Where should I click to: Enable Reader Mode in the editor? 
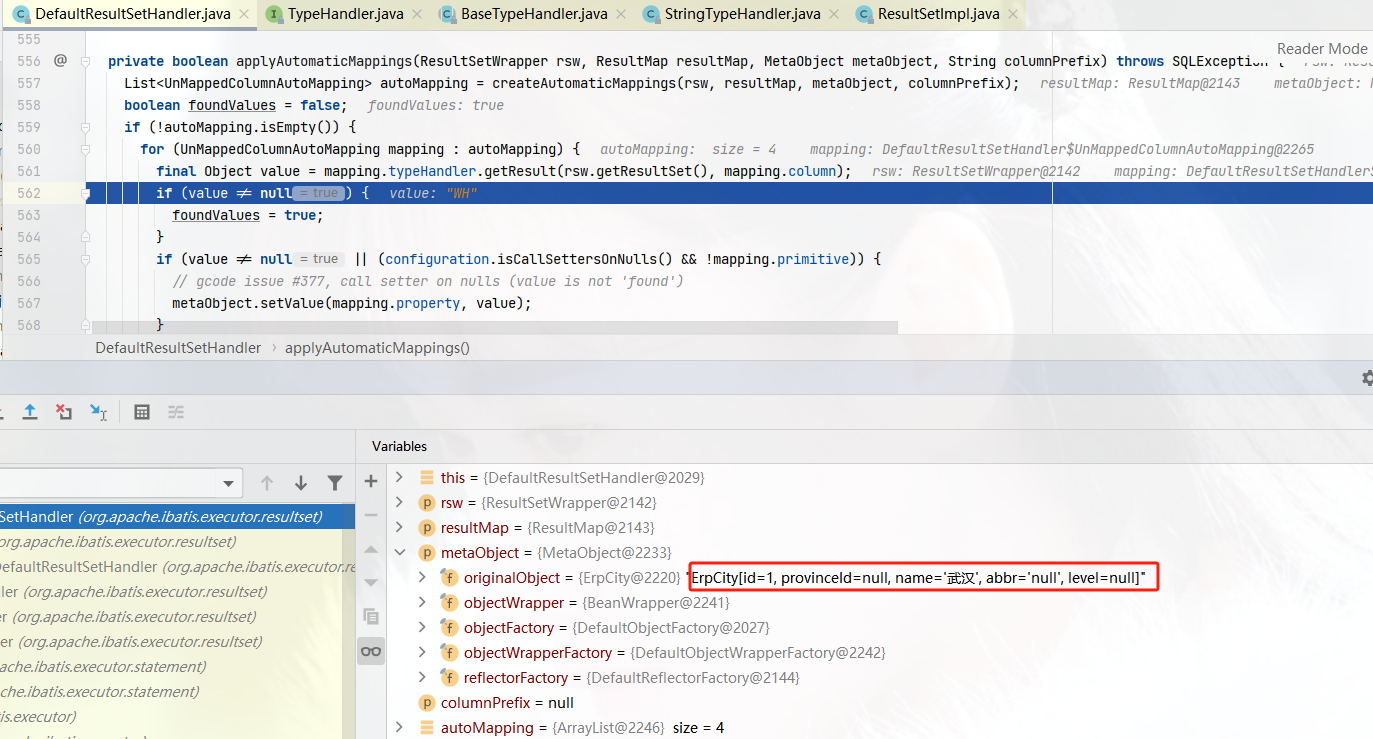coord(1321,48)
